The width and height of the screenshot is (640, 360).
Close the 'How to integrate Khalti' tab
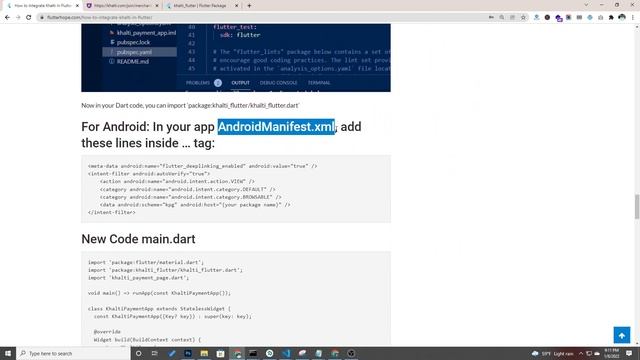77,6
